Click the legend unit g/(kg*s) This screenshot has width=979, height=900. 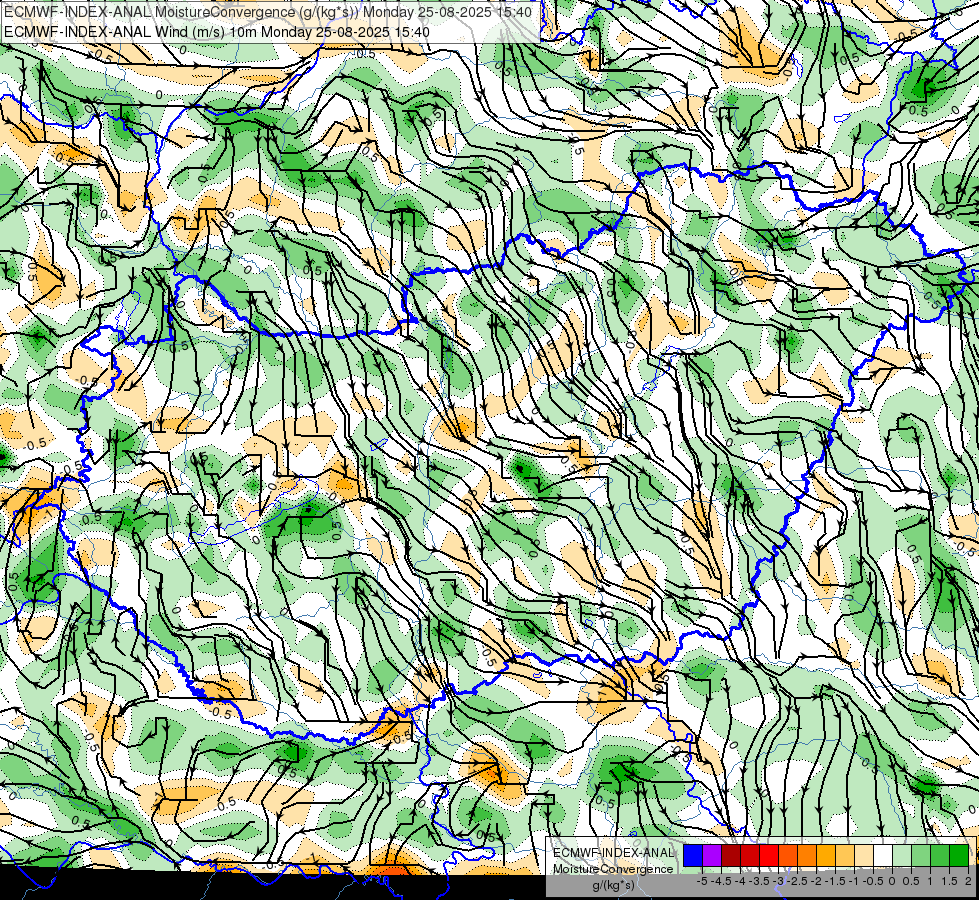click(x=614, y=885)
